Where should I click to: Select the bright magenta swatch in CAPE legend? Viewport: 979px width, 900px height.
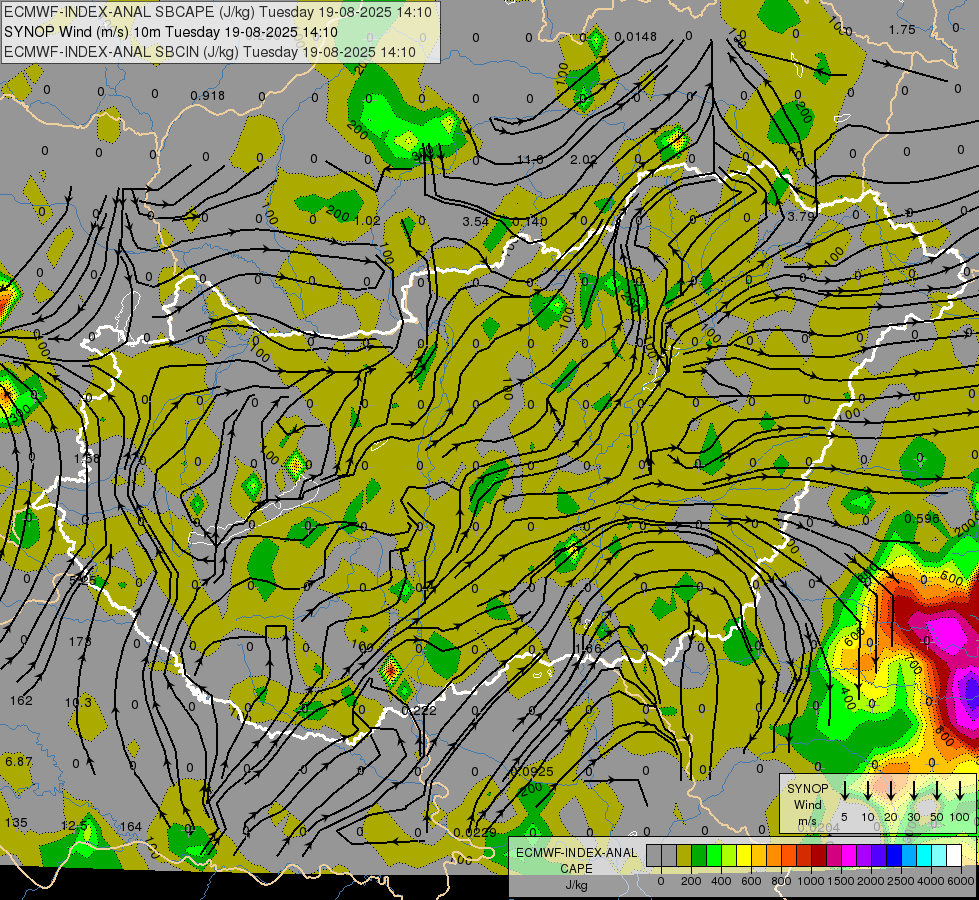pos(849,855)
